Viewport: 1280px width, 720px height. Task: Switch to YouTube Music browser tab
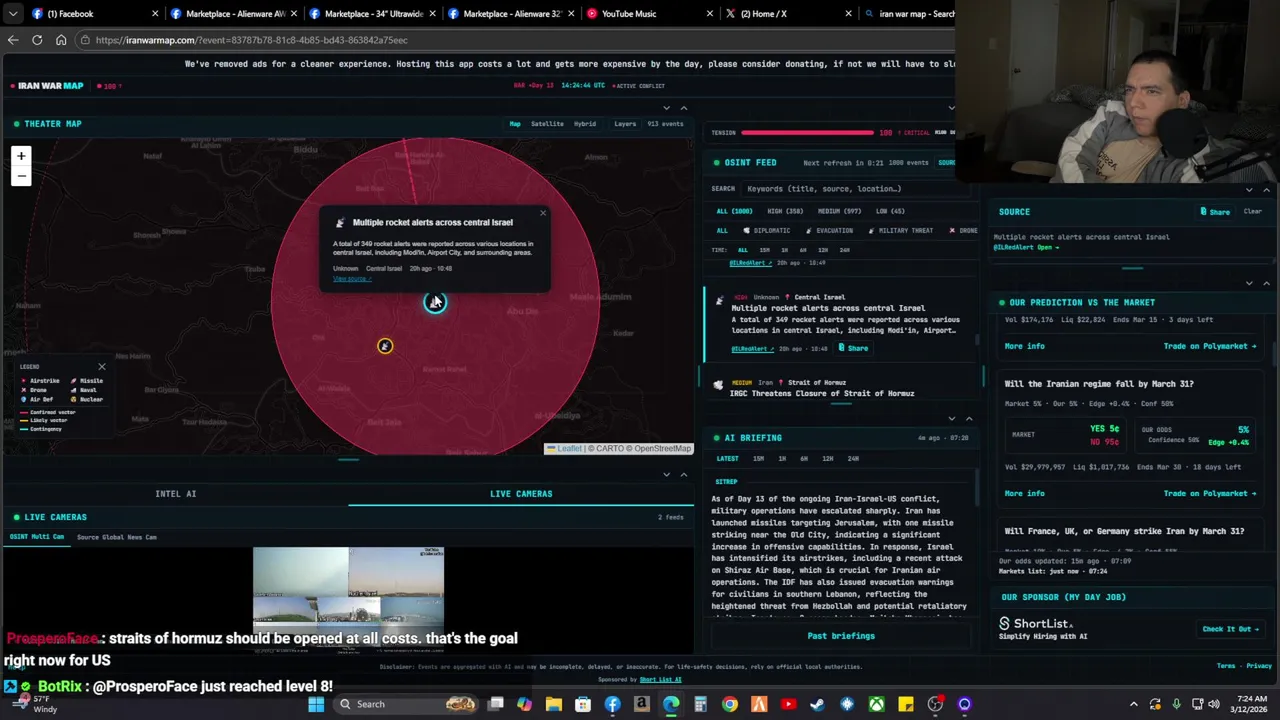tap(649, 14)
